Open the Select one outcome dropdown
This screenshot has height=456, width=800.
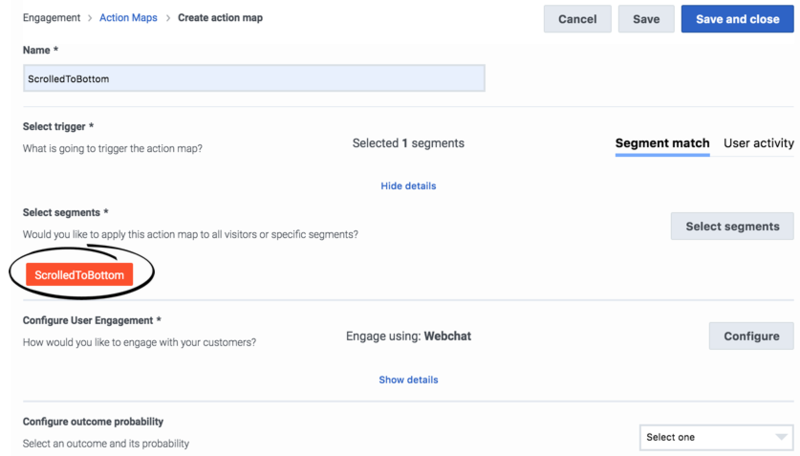[x=716, y=438]
